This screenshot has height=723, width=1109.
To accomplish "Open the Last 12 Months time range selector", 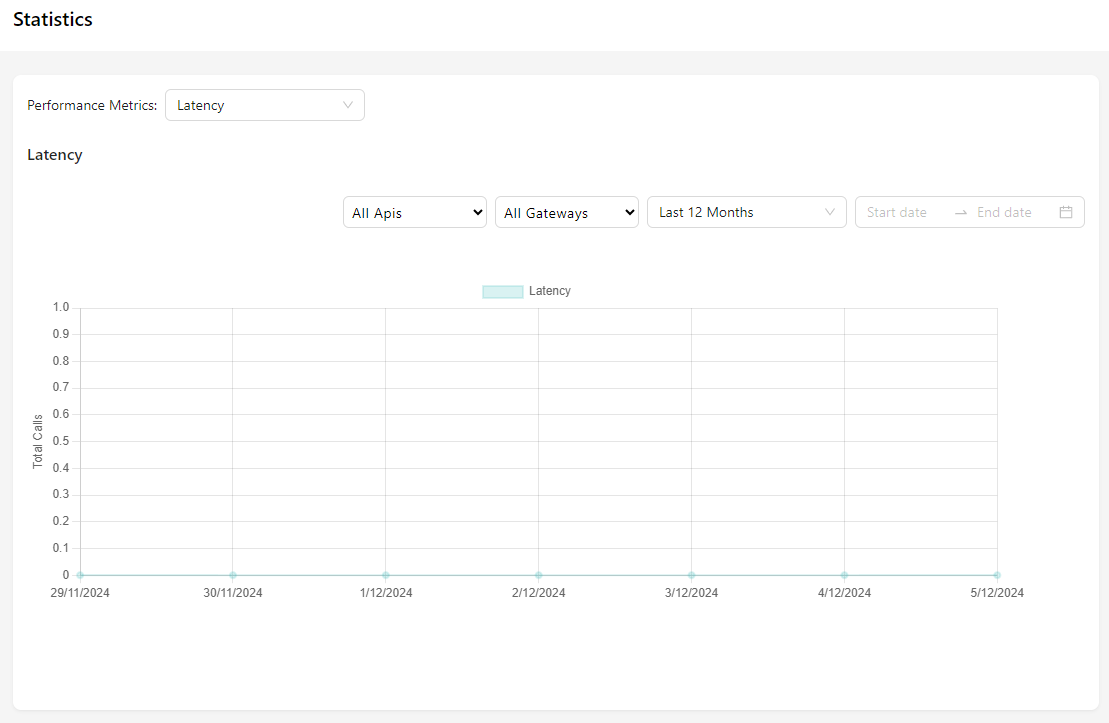I will point(745,212).
